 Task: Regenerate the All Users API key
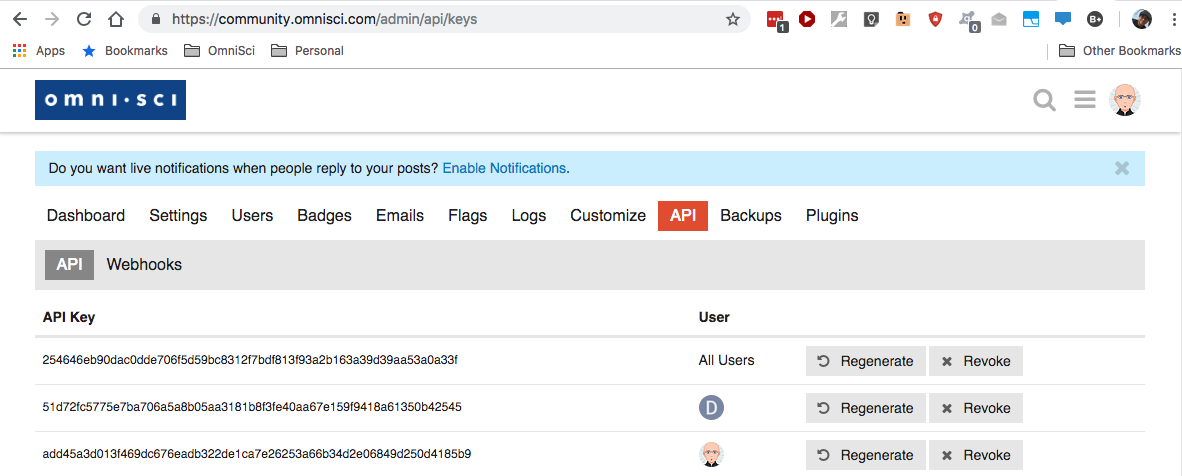[865, 361]
